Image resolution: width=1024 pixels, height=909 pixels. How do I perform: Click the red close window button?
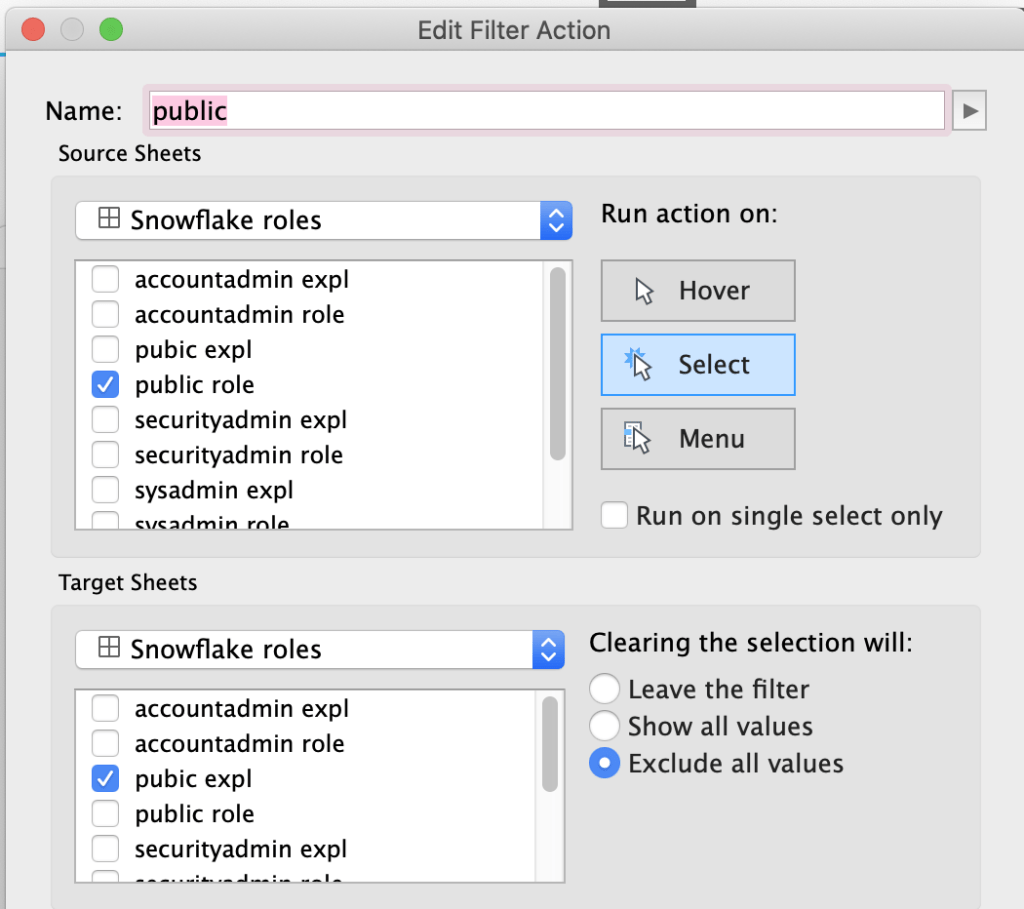[x=33, y=30]
